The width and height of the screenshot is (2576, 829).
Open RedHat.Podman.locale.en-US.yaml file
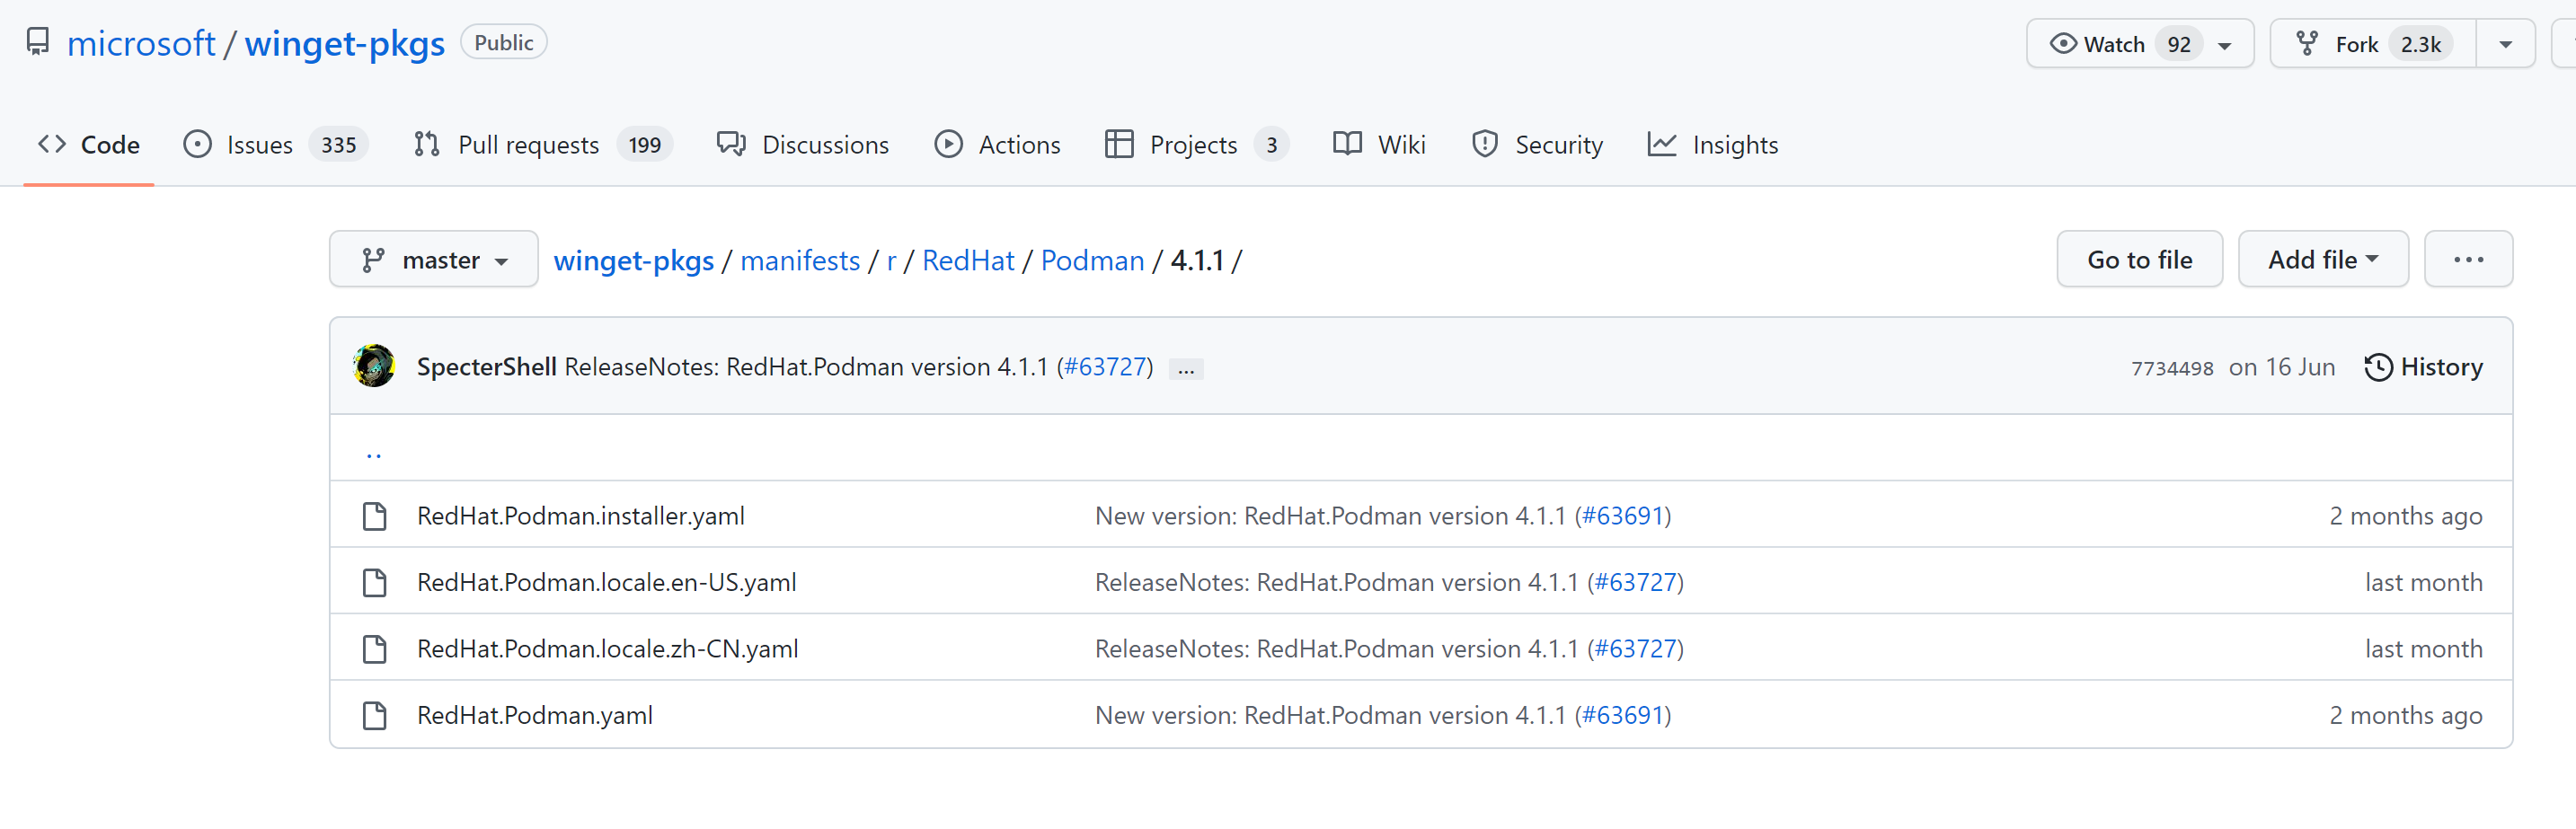click(607, 582)
